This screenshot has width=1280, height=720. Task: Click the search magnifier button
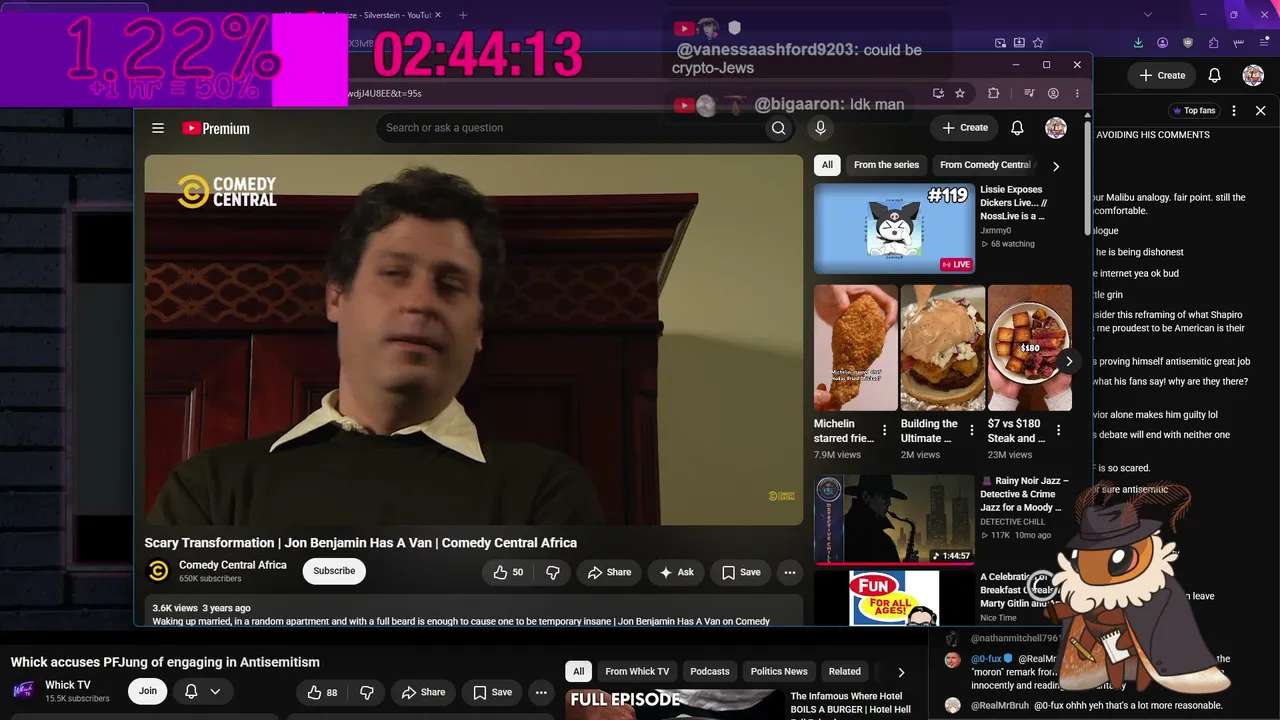coord(778,128)
